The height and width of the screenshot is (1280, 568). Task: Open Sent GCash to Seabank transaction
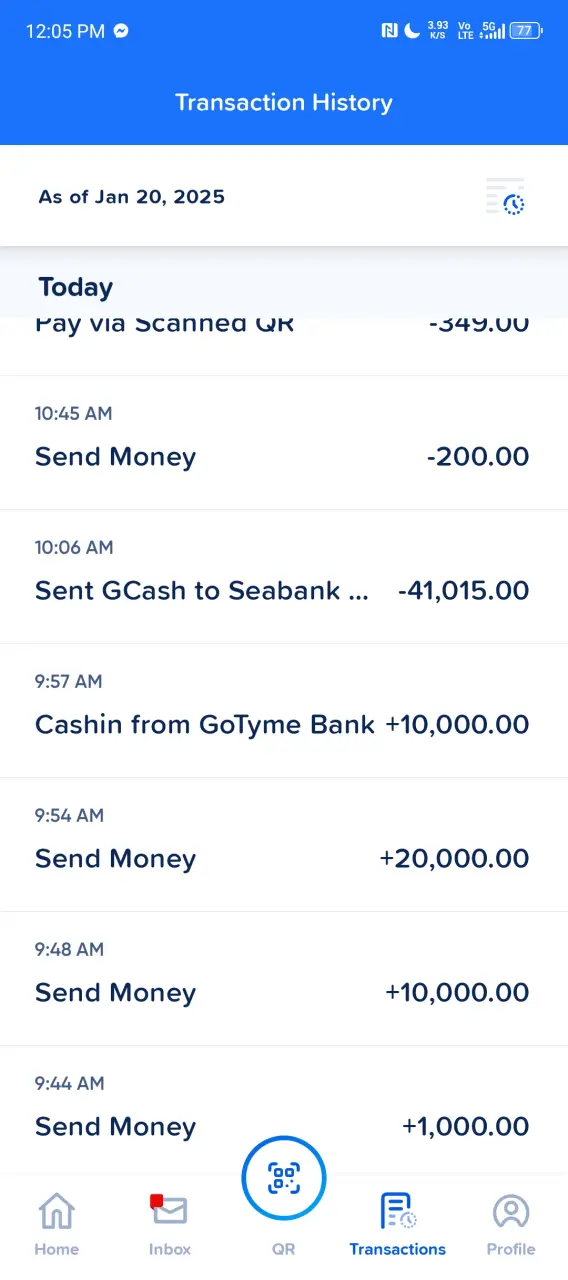point(284,577)
